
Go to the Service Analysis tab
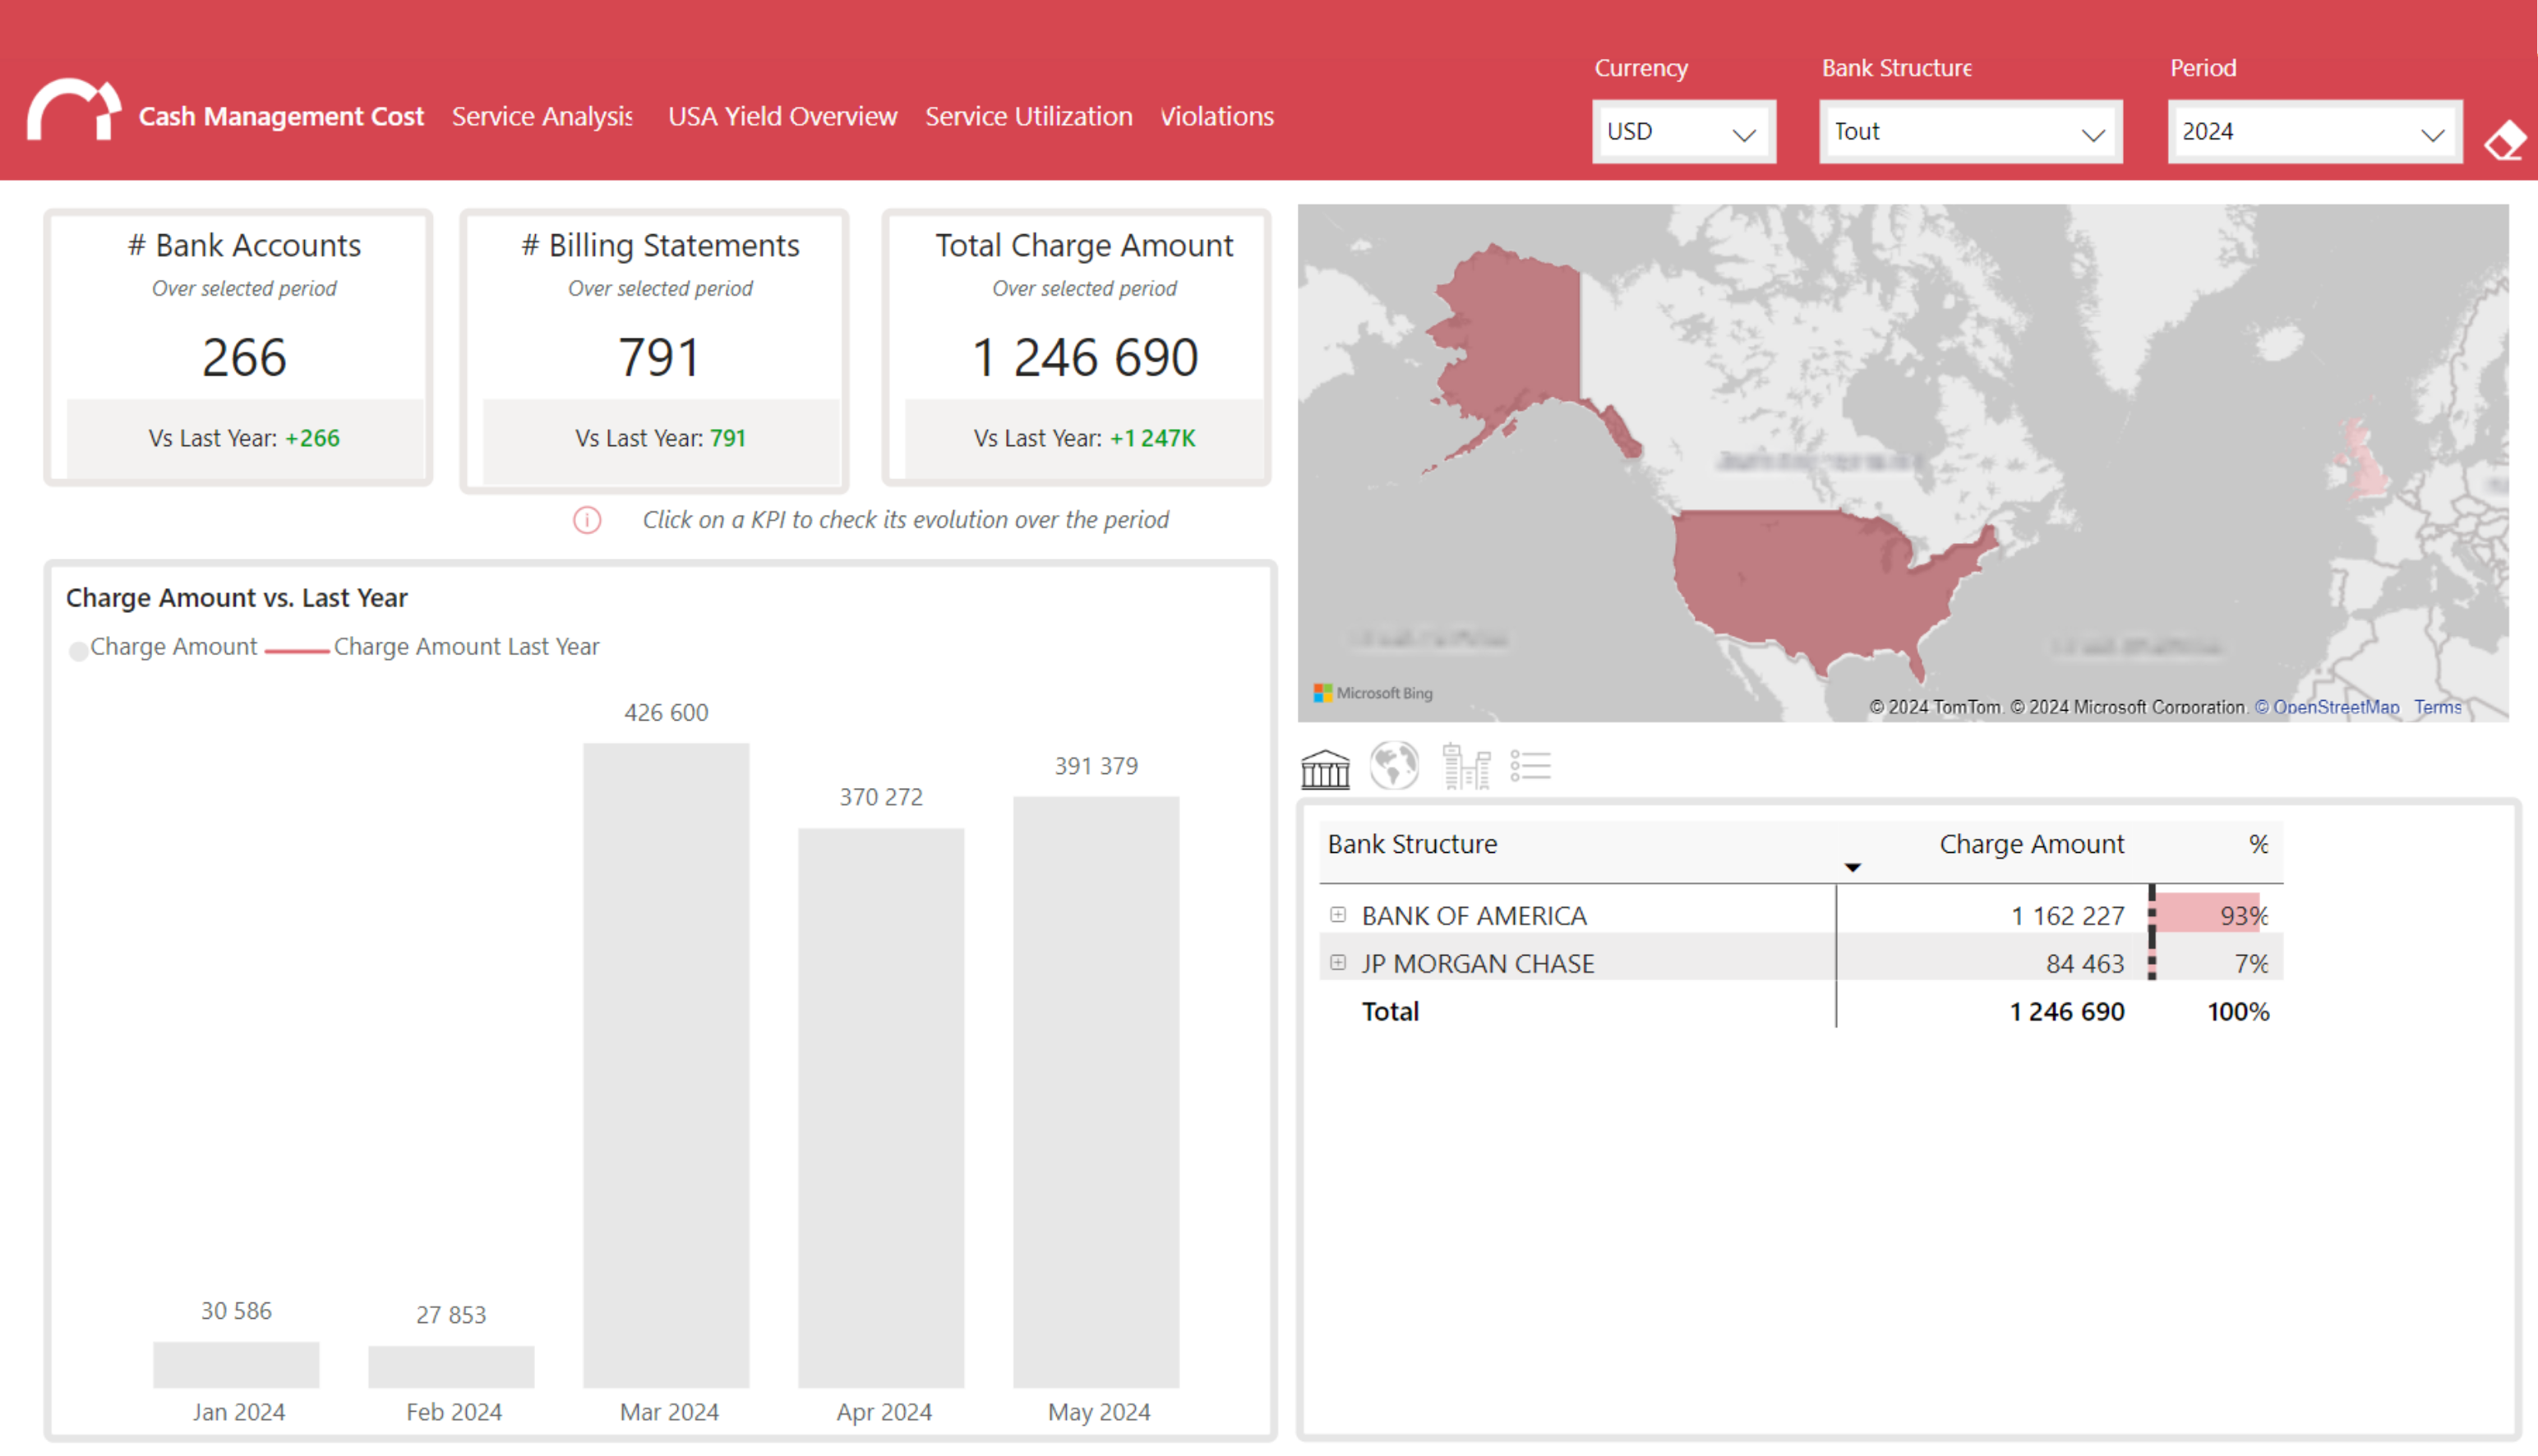coord(542,116)
